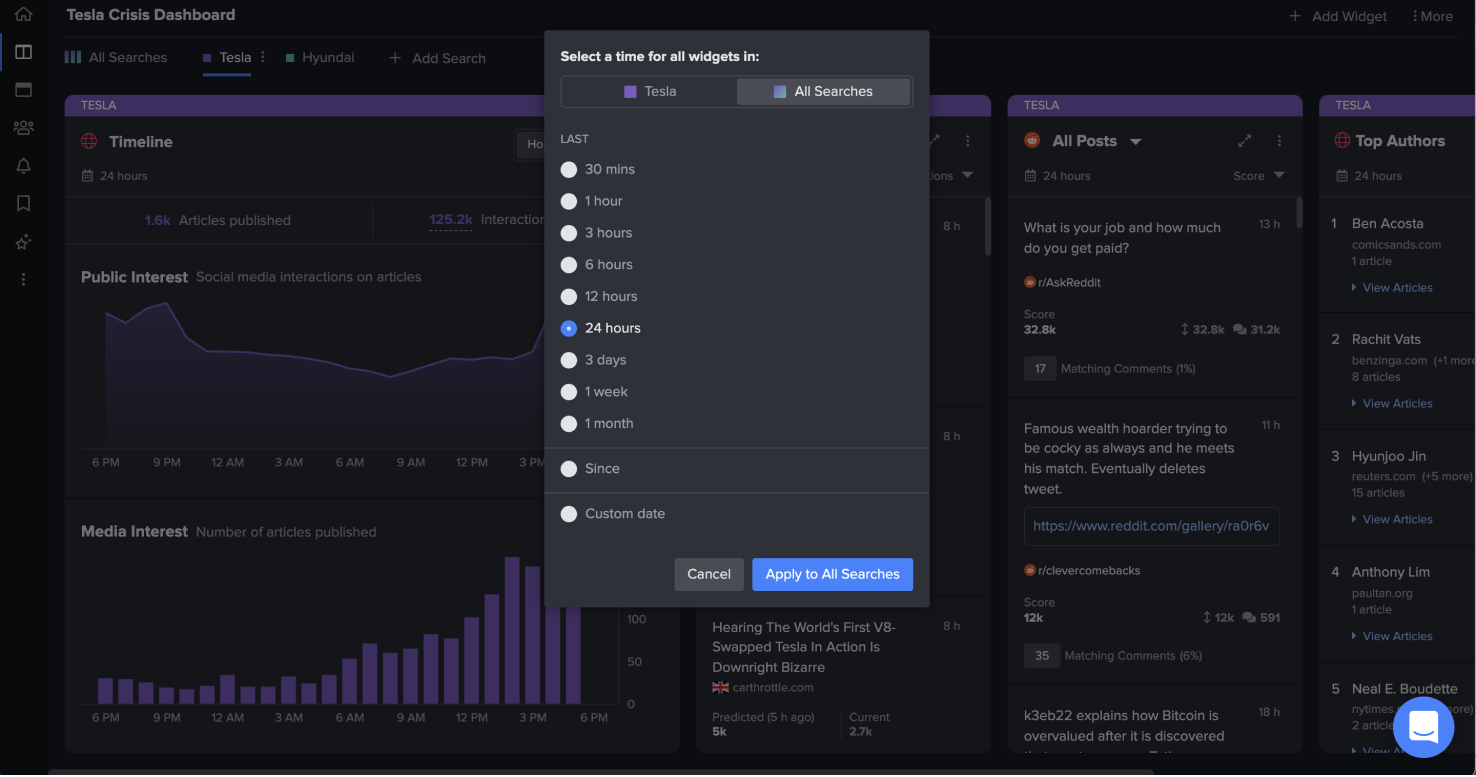Expand View Articles under Ben Acosta
1476x777 pixels.
pyautogui.click(x=1392, y=288)
